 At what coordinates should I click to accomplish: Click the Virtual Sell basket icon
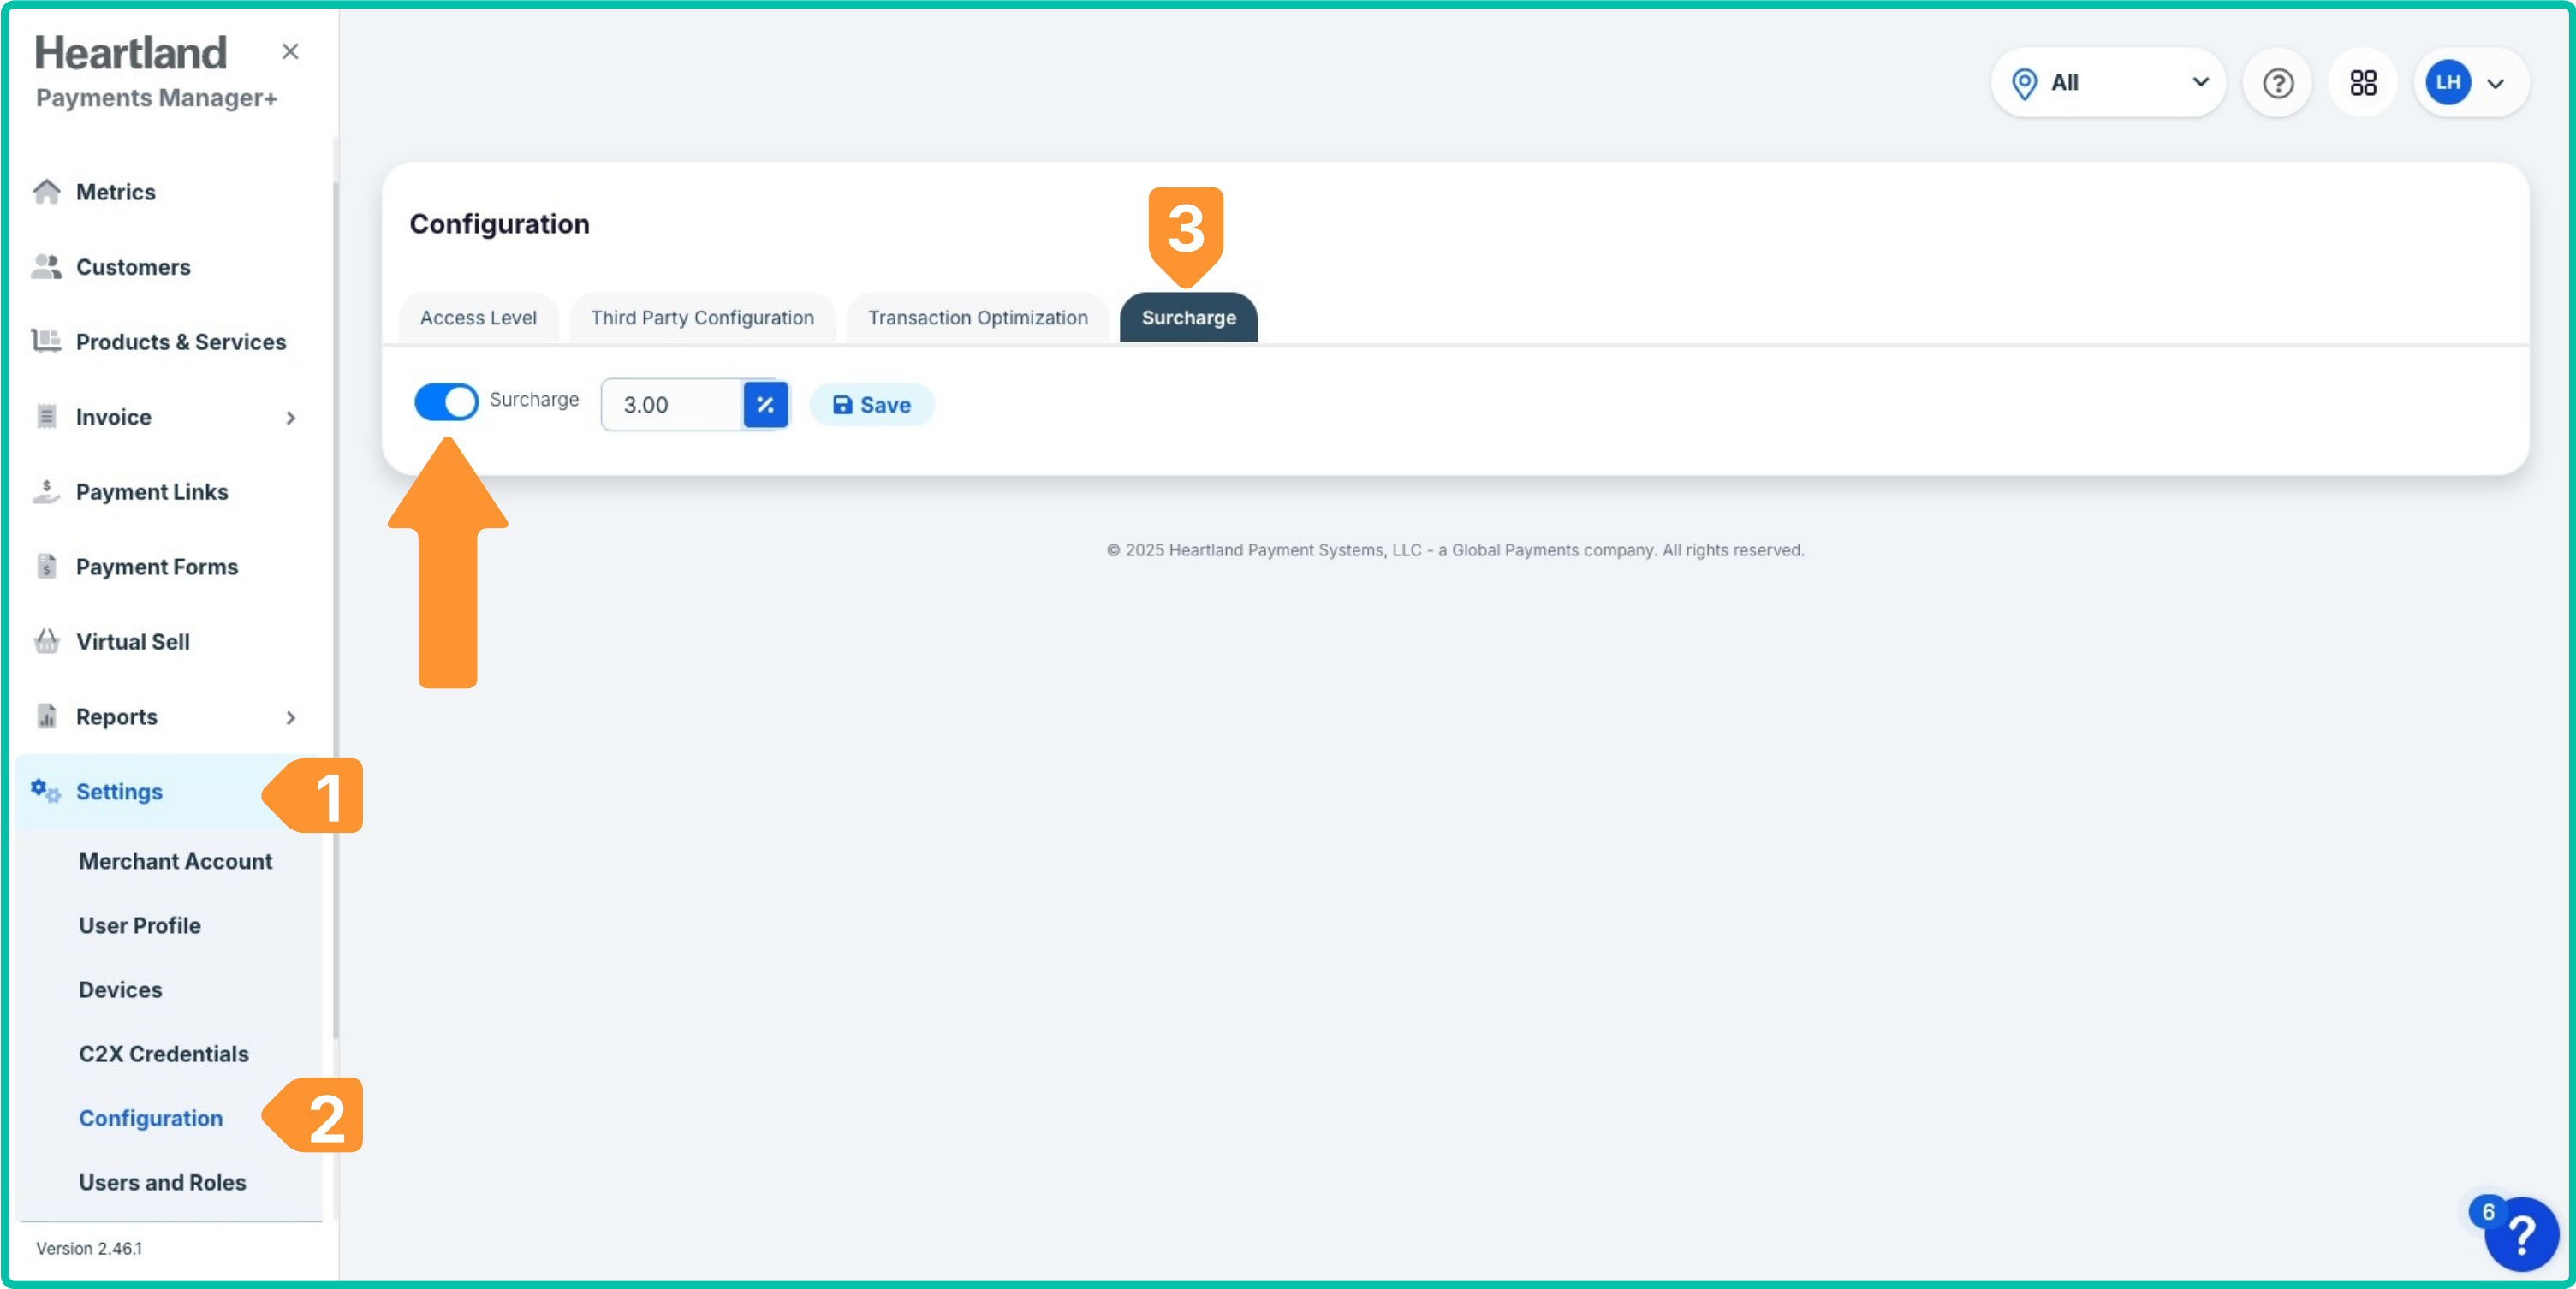46,641
